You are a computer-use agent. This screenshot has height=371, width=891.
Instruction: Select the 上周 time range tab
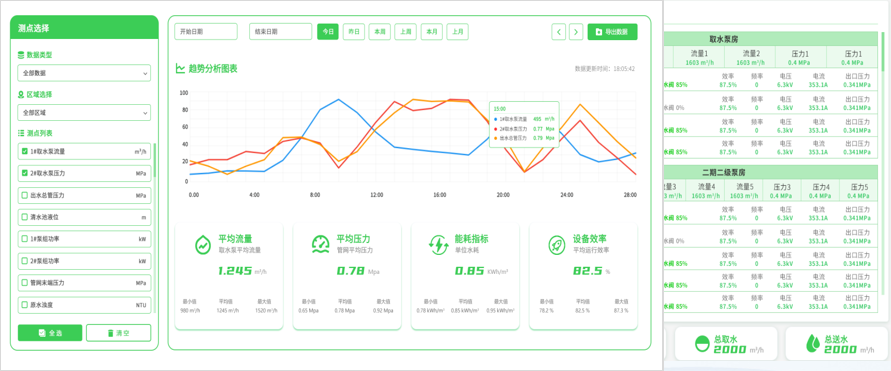pyautogui.click(x=406, y=32)
